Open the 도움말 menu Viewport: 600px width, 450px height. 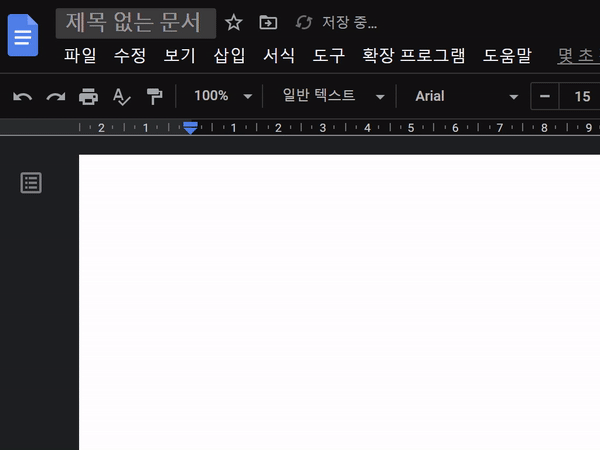[507, 55]
